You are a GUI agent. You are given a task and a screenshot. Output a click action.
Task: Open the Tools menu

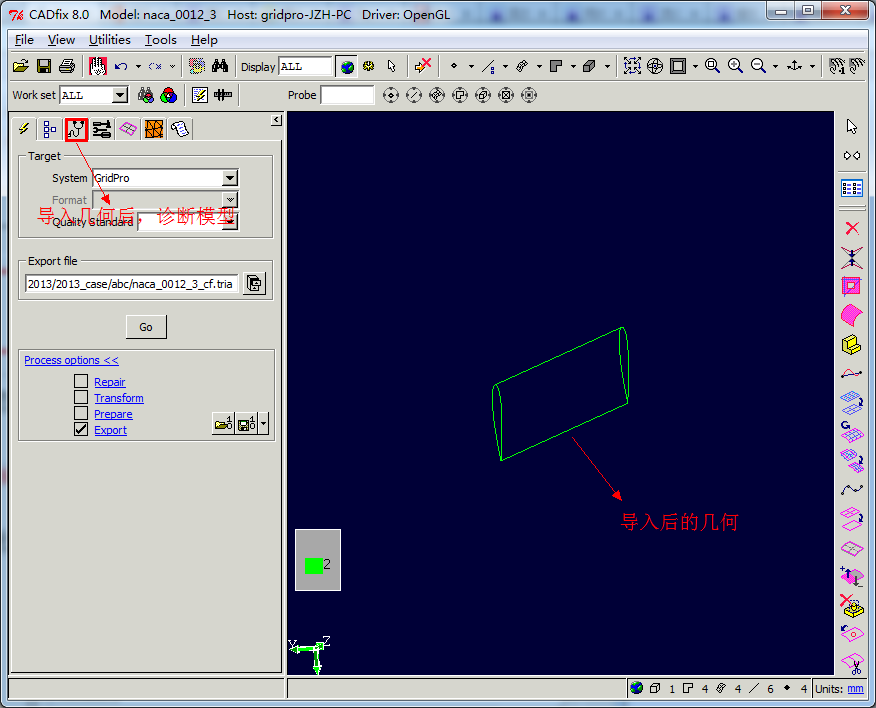tap(160, 40)
